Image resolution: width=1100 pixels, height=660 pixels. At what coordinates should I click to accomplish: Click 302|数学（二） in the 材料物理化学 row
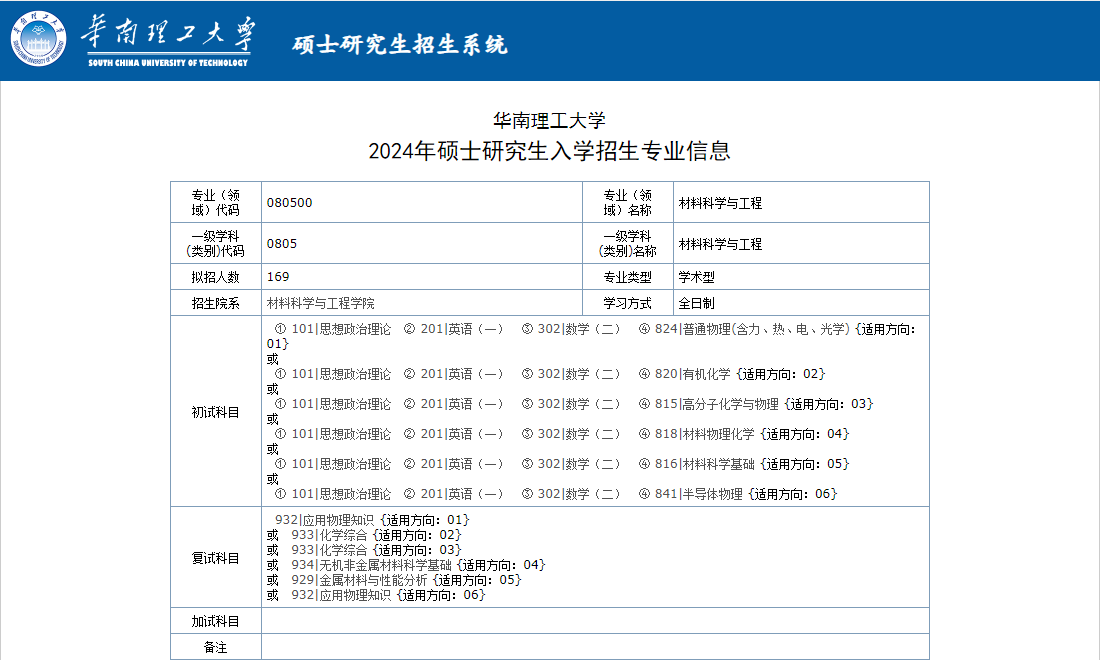579,434
